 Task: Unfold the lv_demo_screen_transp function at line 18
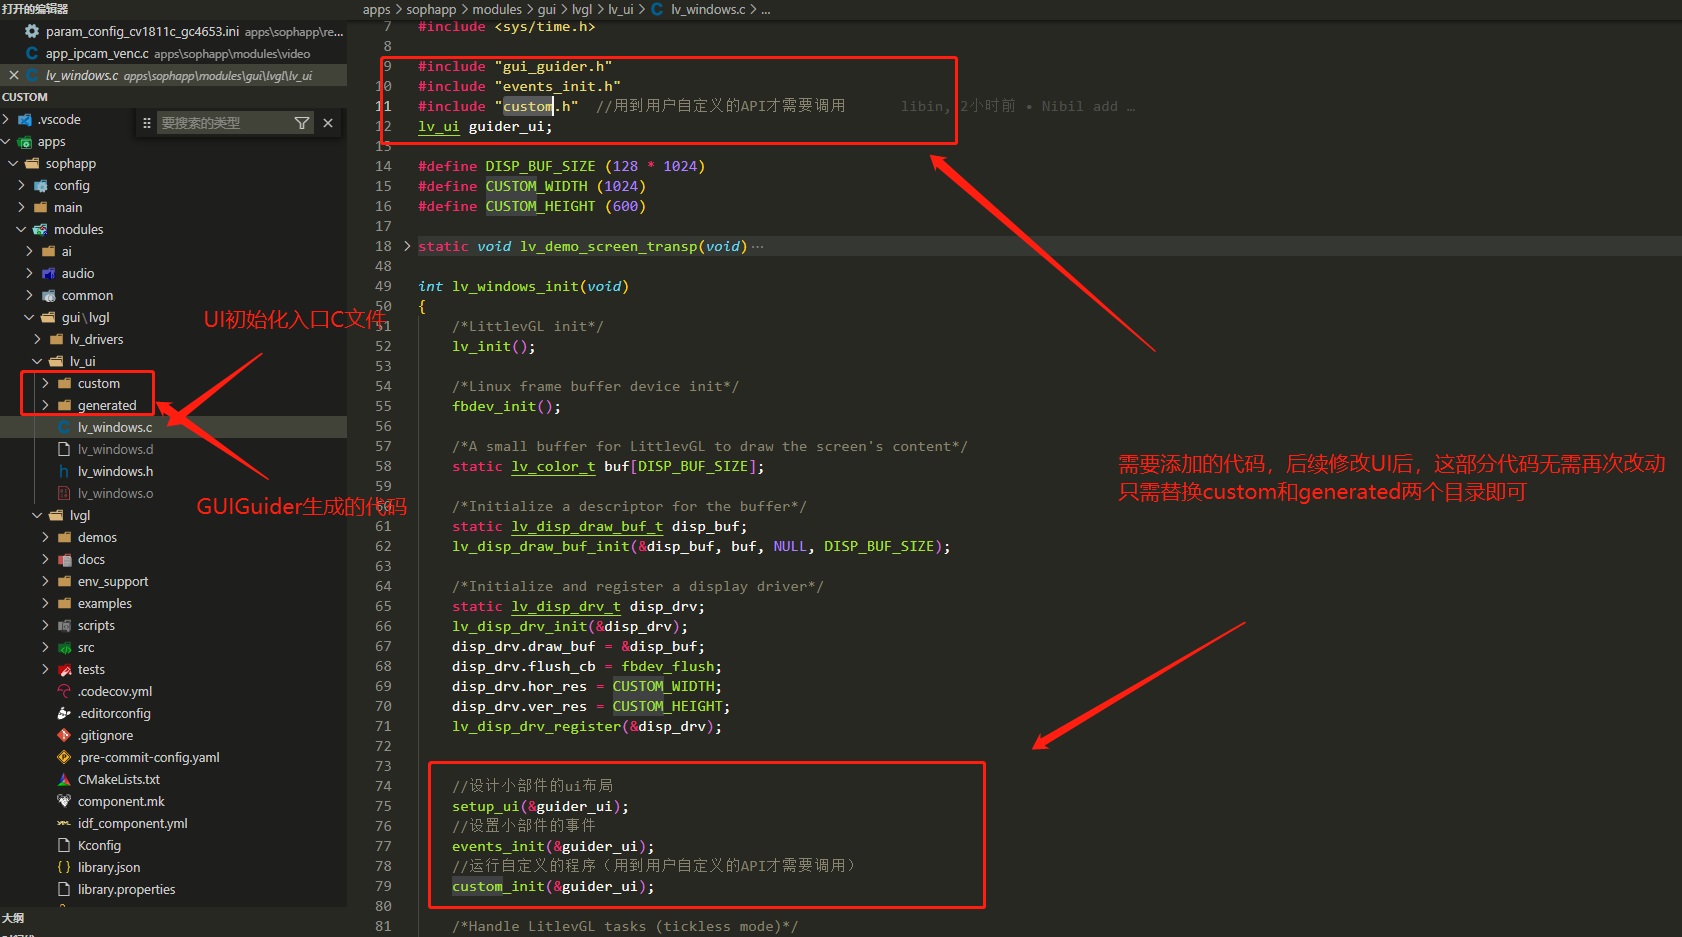pos(407,246)
